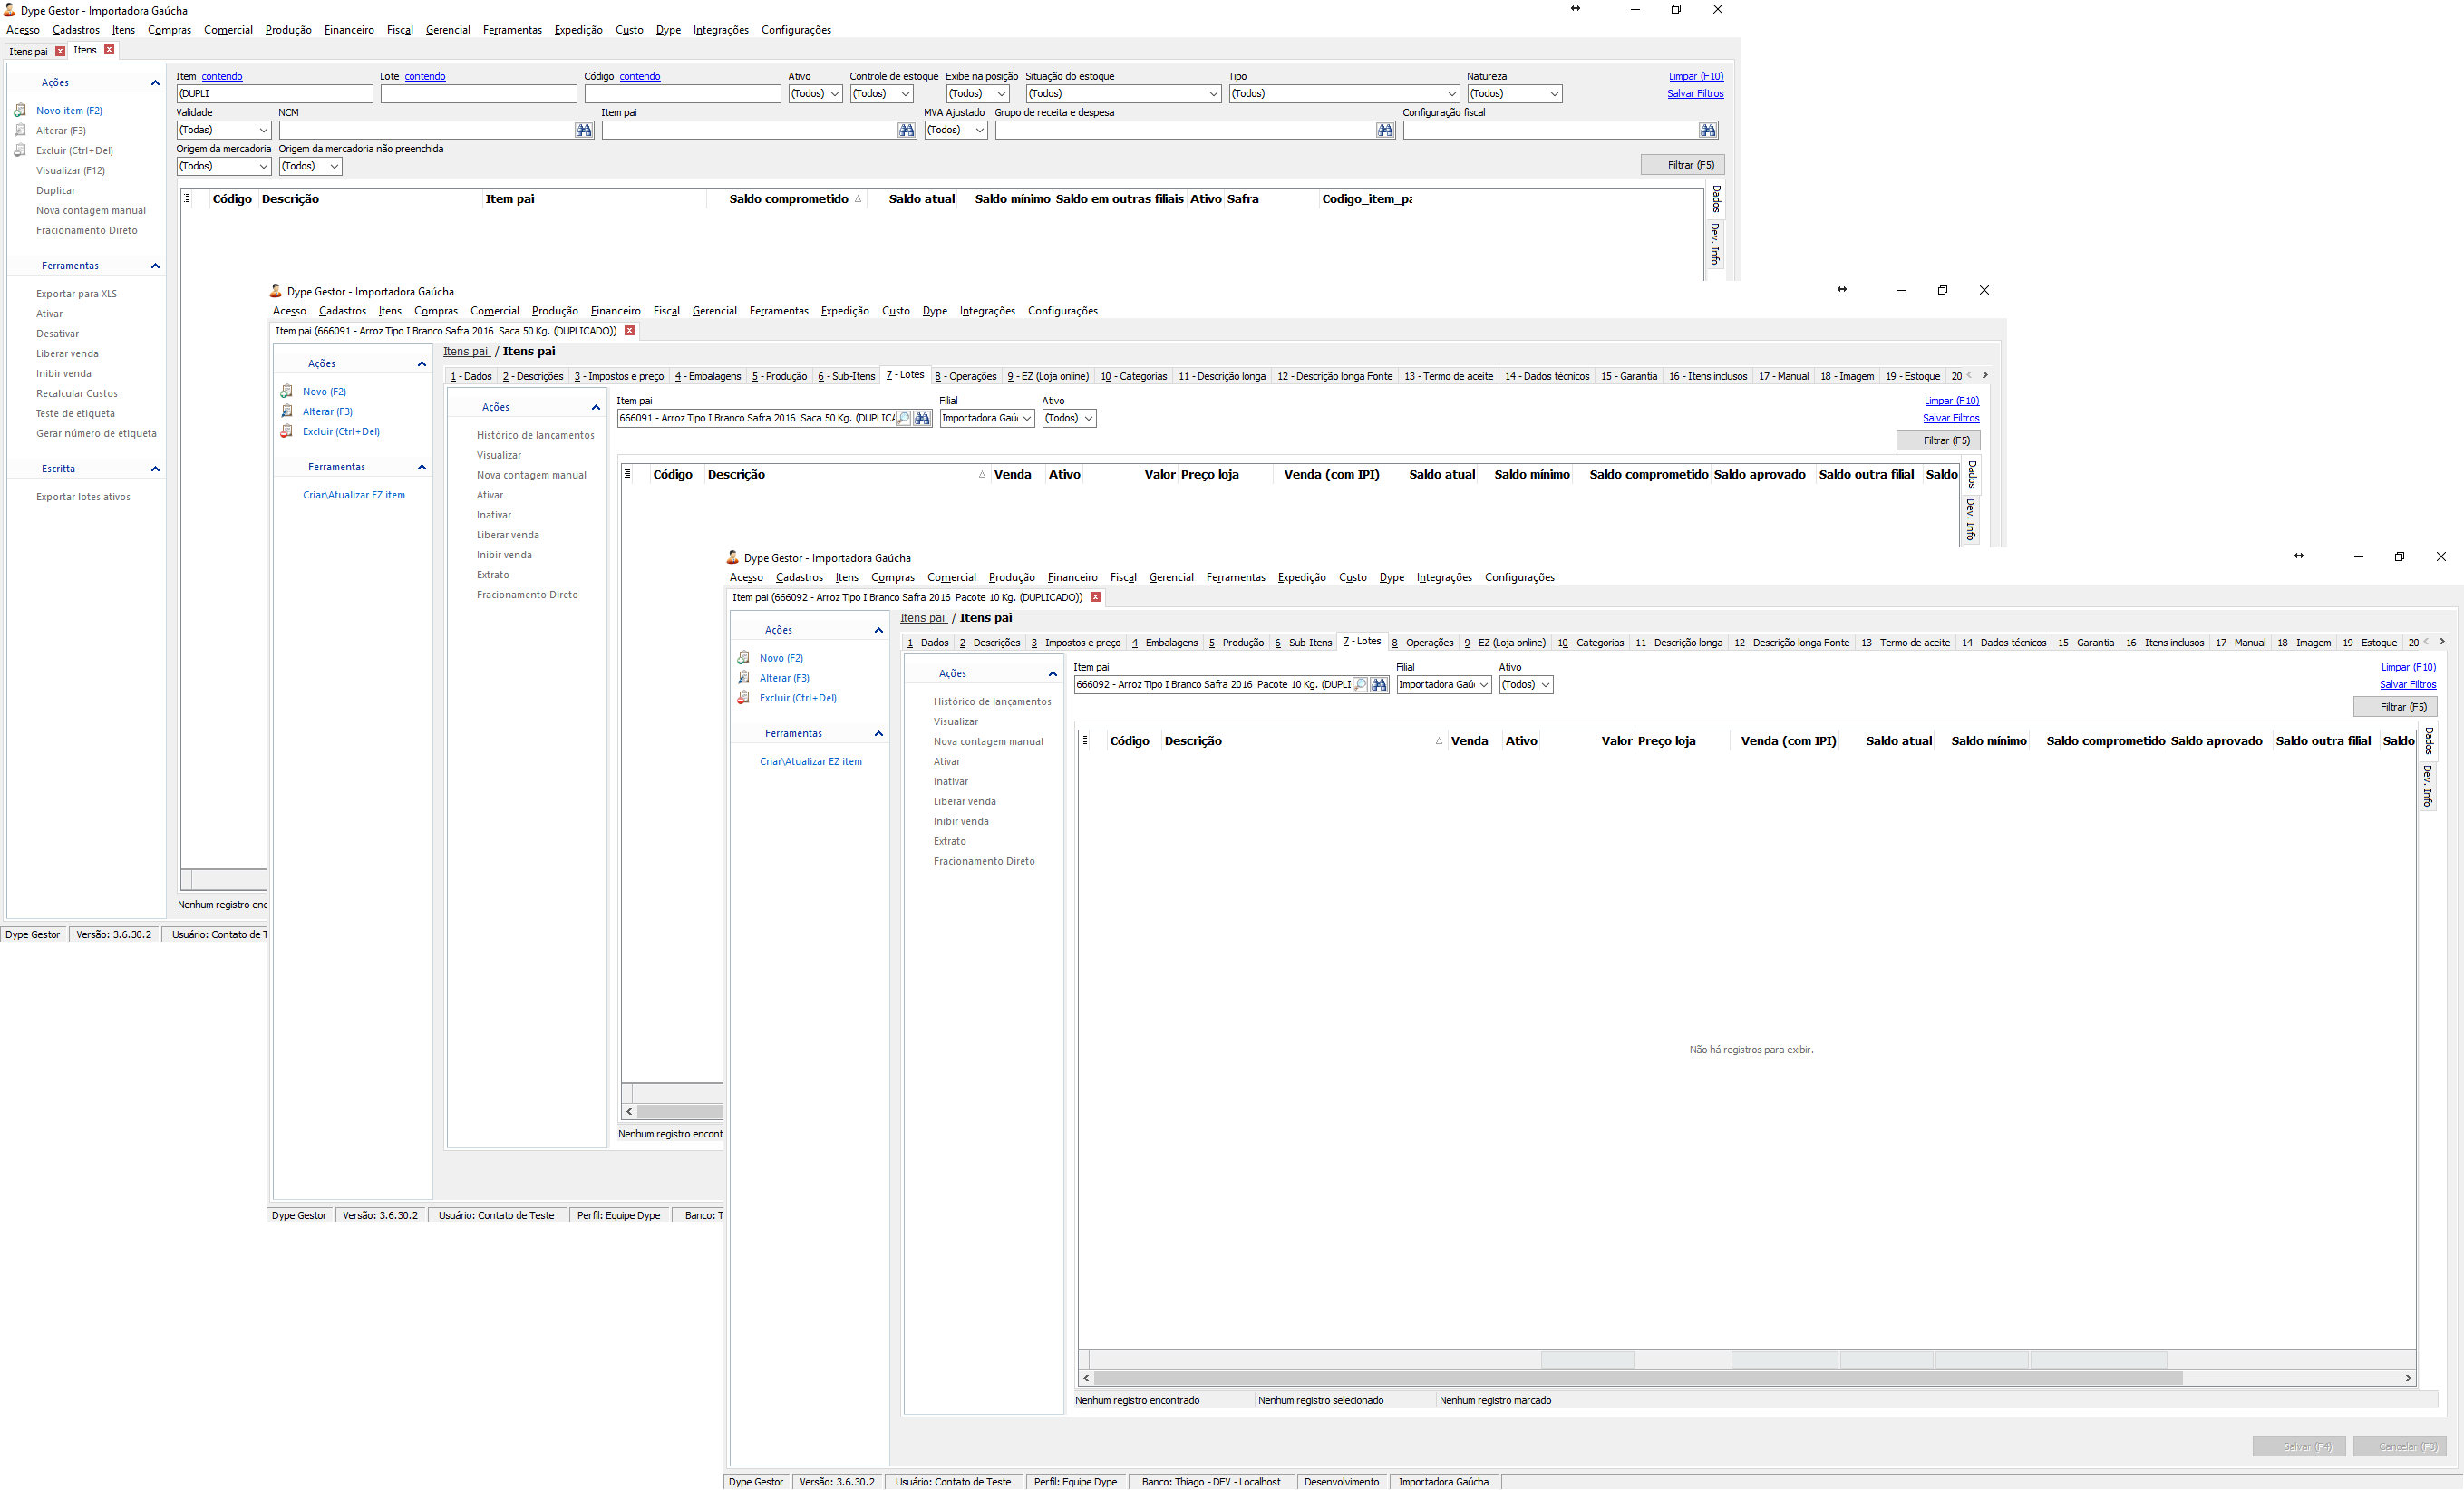Click Novo (F2) icon in 666091 window
The height and width of the screenshot is (1490, 2464).
click(x=287, y=391)
